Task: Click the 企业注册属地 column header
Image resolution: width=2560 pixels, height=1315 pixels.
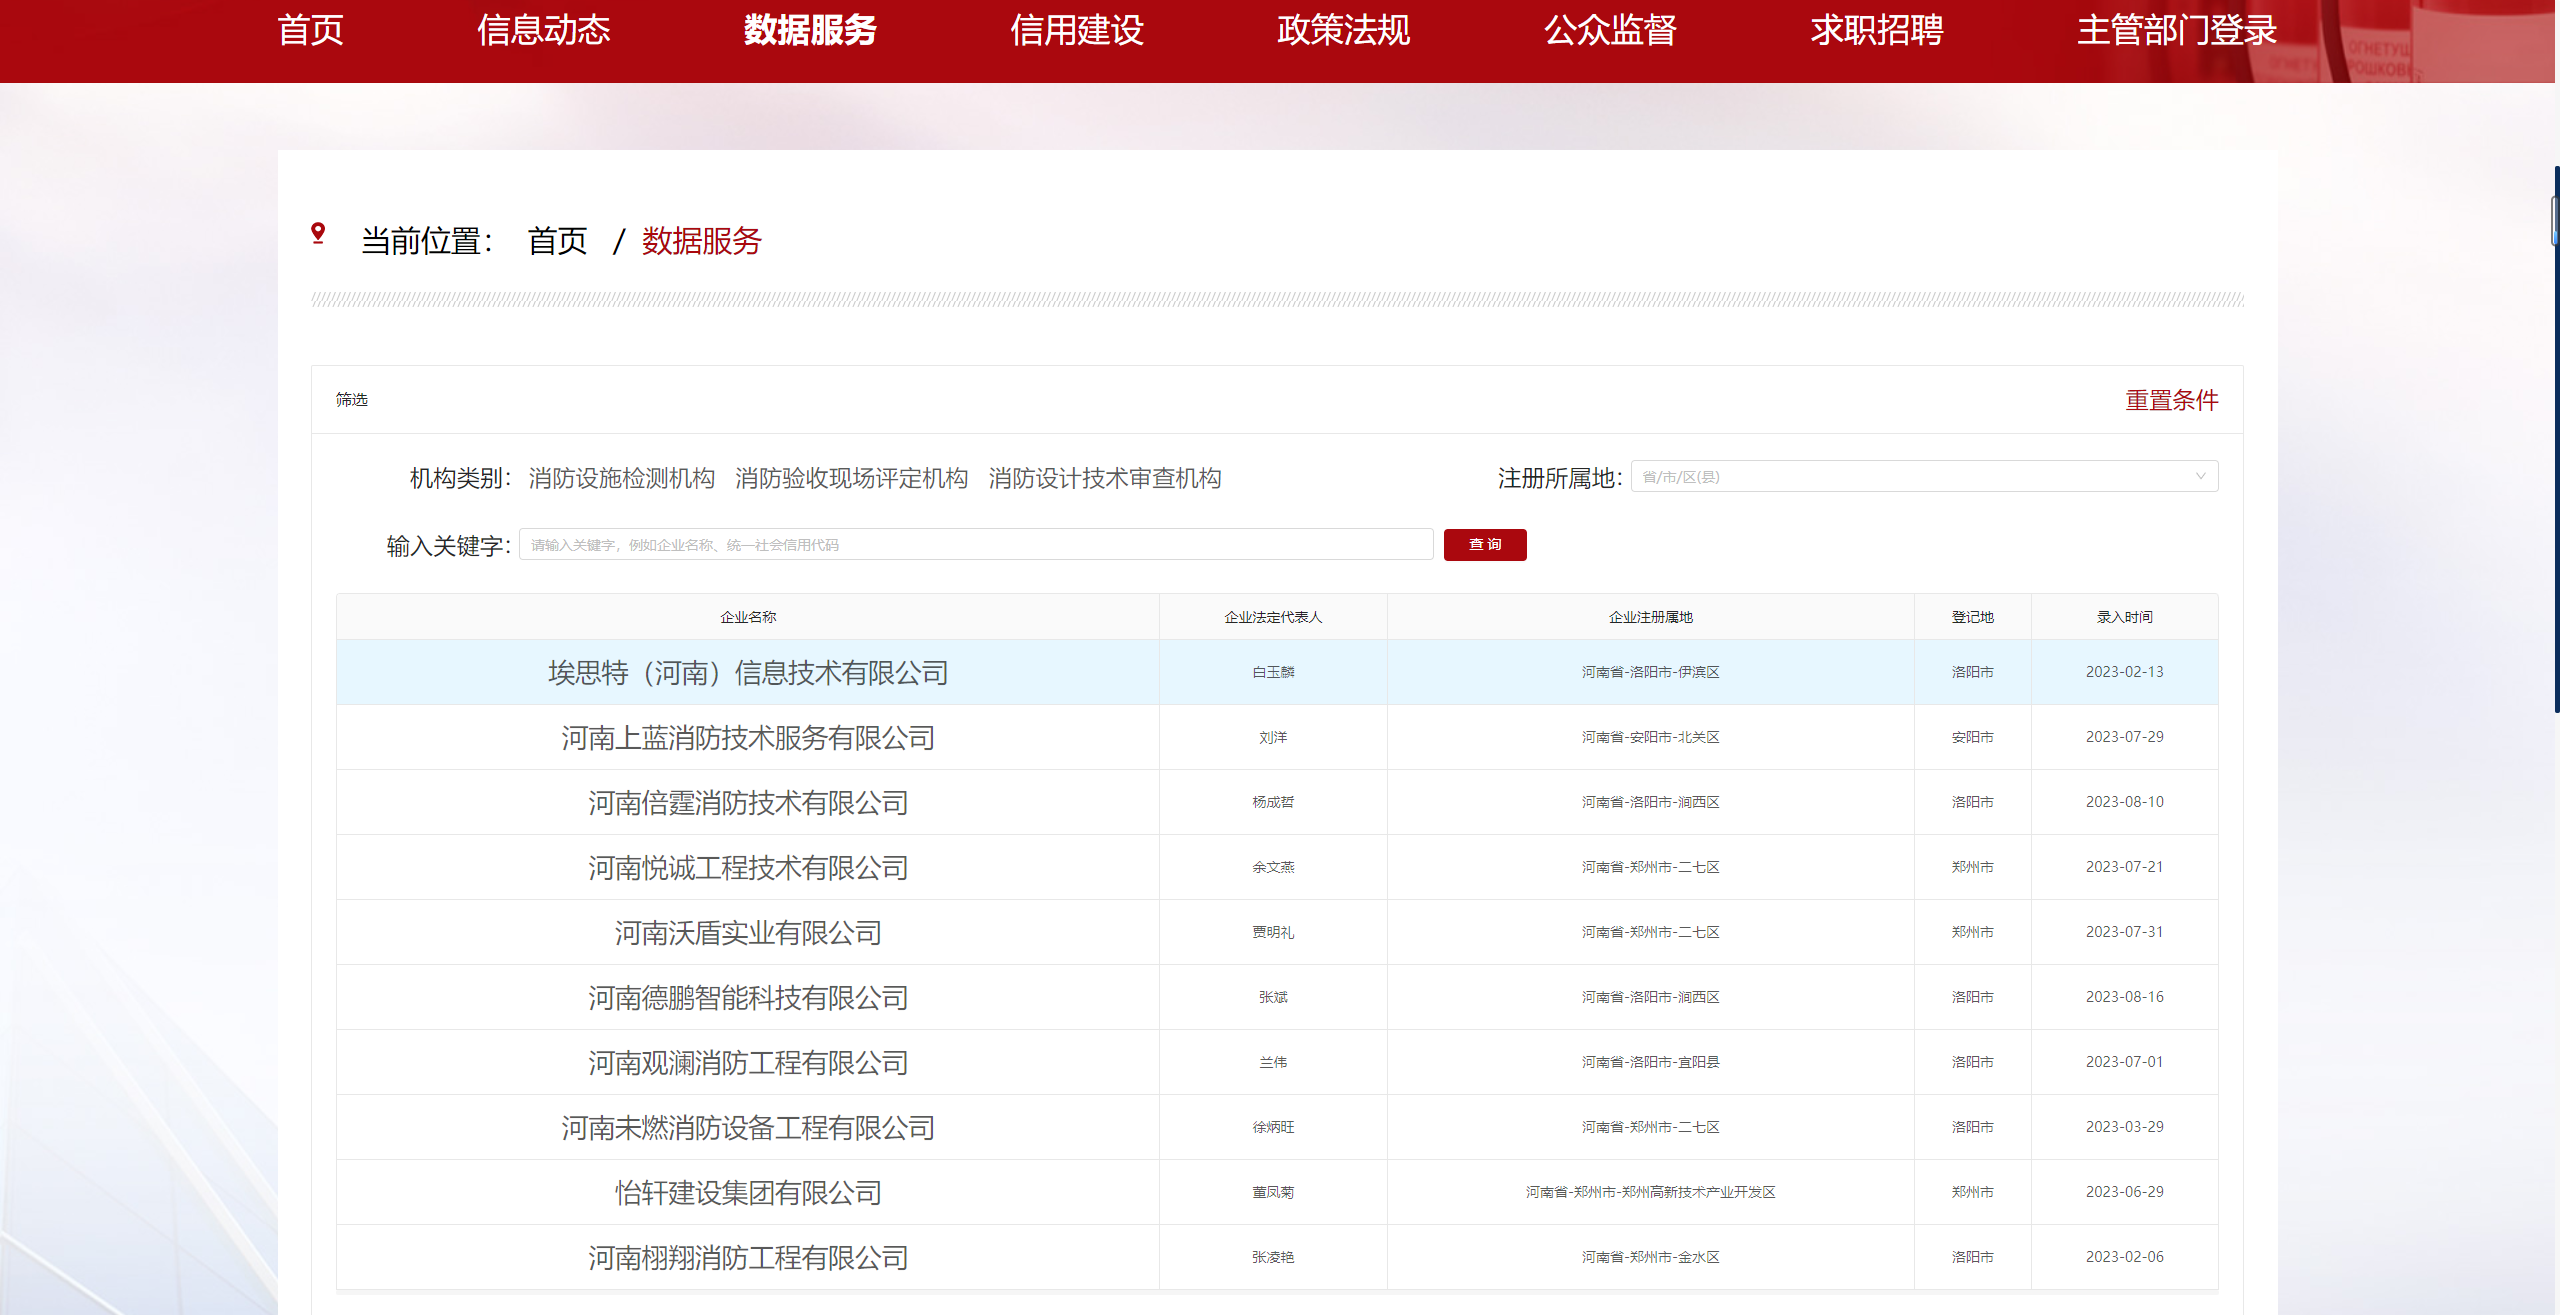Action: click(1651, 617)
